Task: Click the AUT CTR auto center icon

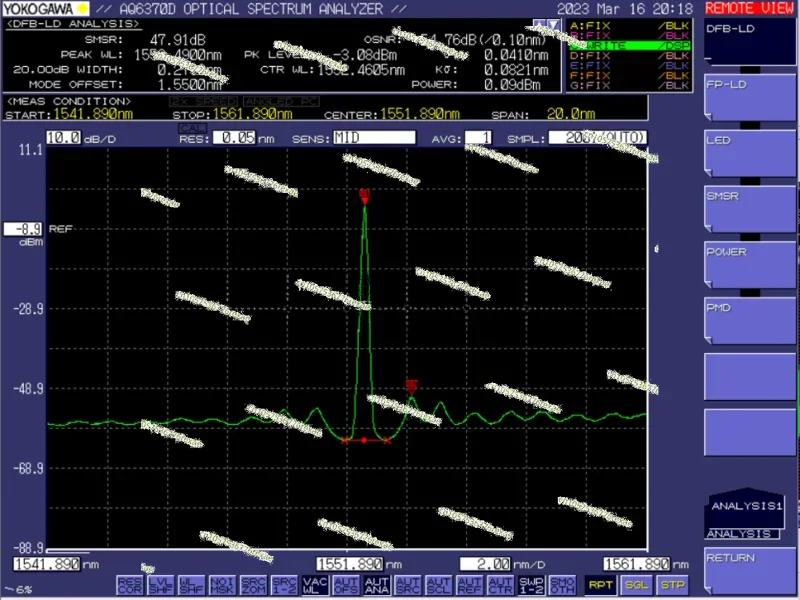Action: [x=501, y=585]
